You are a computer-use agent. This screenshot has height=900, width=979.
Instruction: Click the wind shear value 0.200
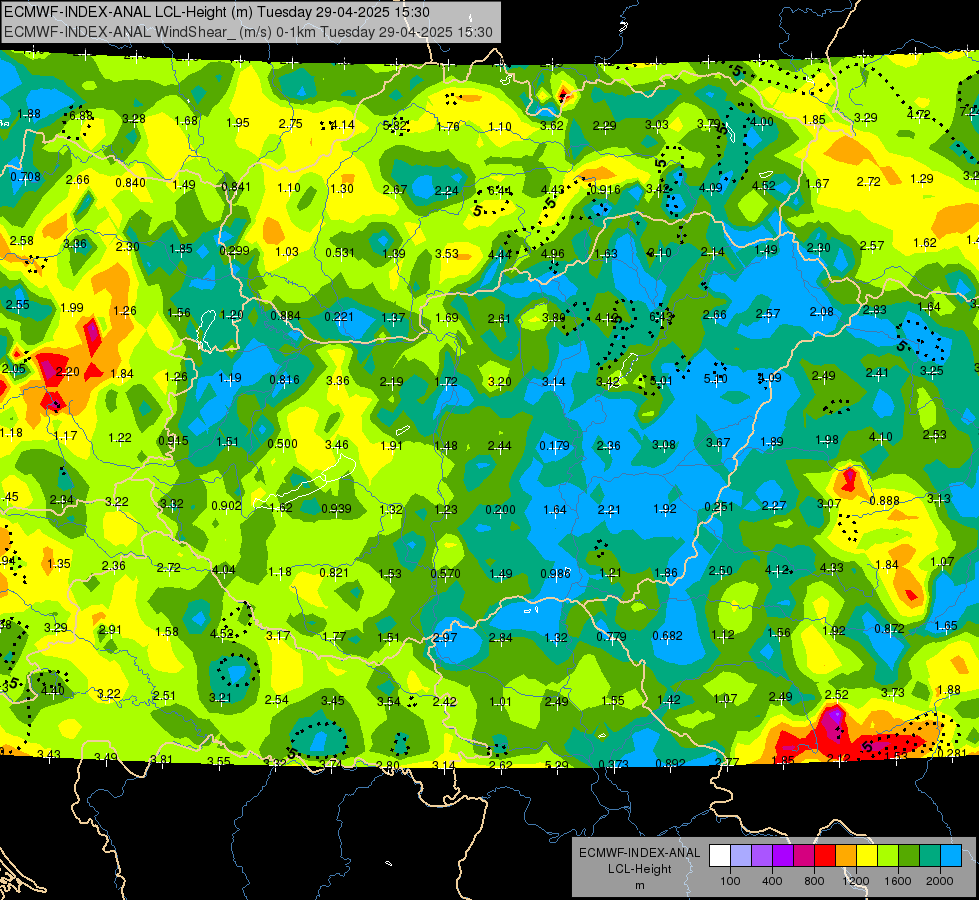[x=501, y=510]
